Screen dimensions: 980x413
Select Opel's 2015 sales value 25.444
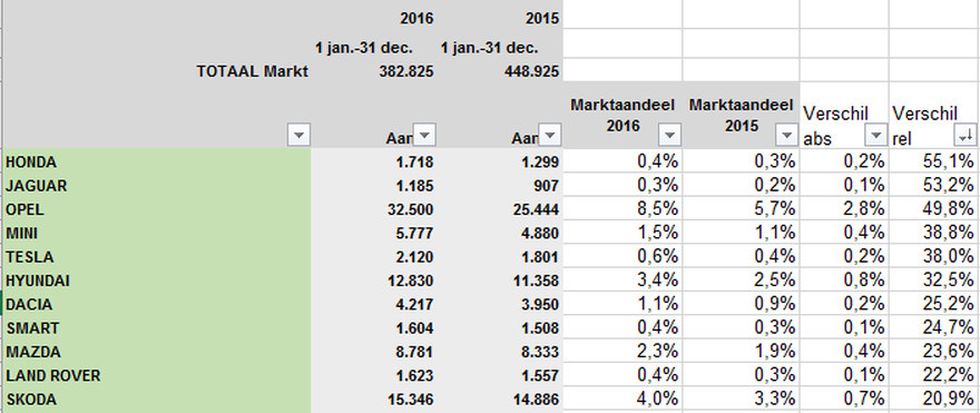(x=536, y=209)
